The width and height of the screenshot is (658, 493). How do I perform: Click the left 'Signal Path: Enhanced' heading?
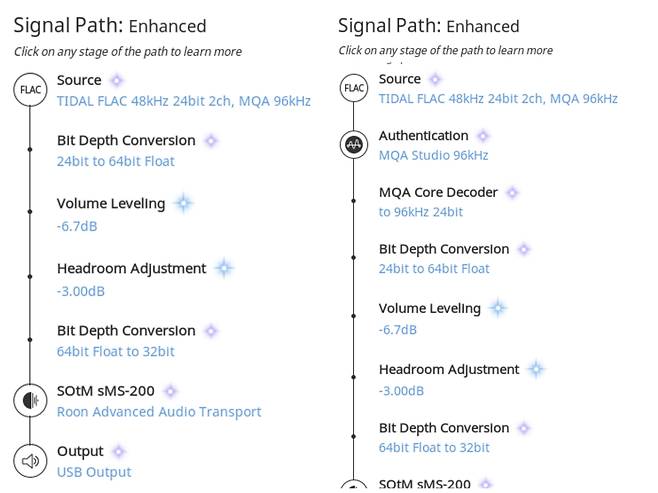(x=110, y=26)
